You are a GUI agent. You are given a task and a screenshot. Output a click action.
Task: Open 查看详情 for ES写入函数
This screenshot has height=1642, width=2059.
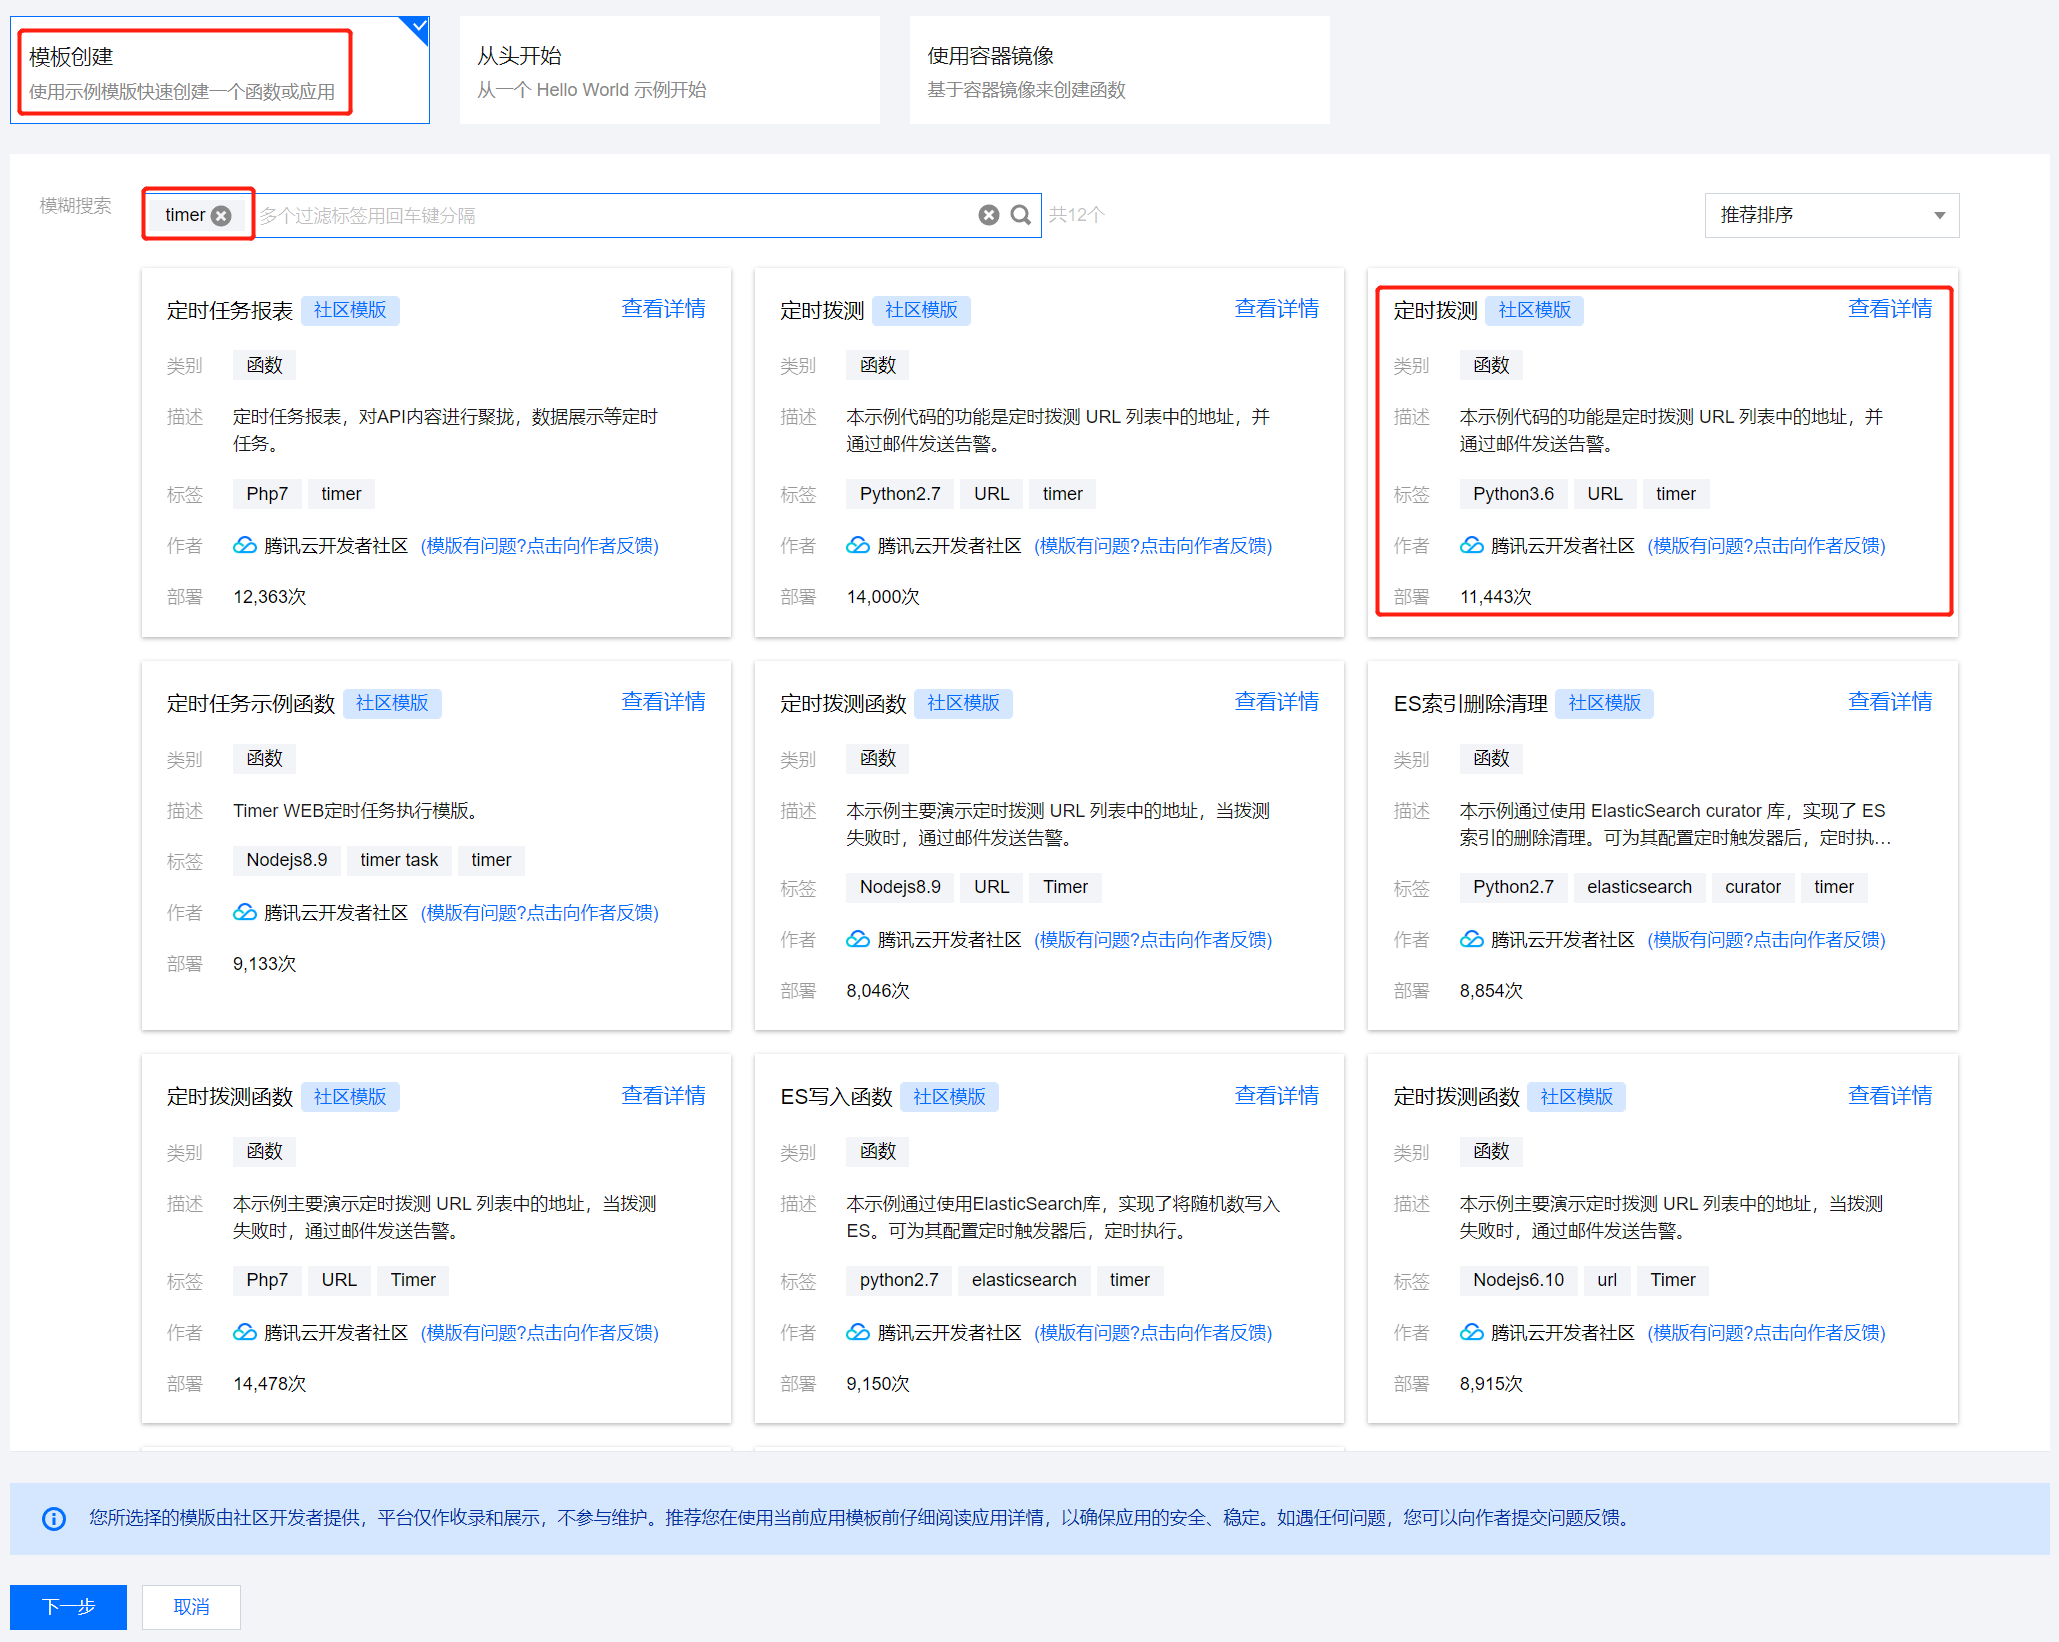[1276, 1096]
